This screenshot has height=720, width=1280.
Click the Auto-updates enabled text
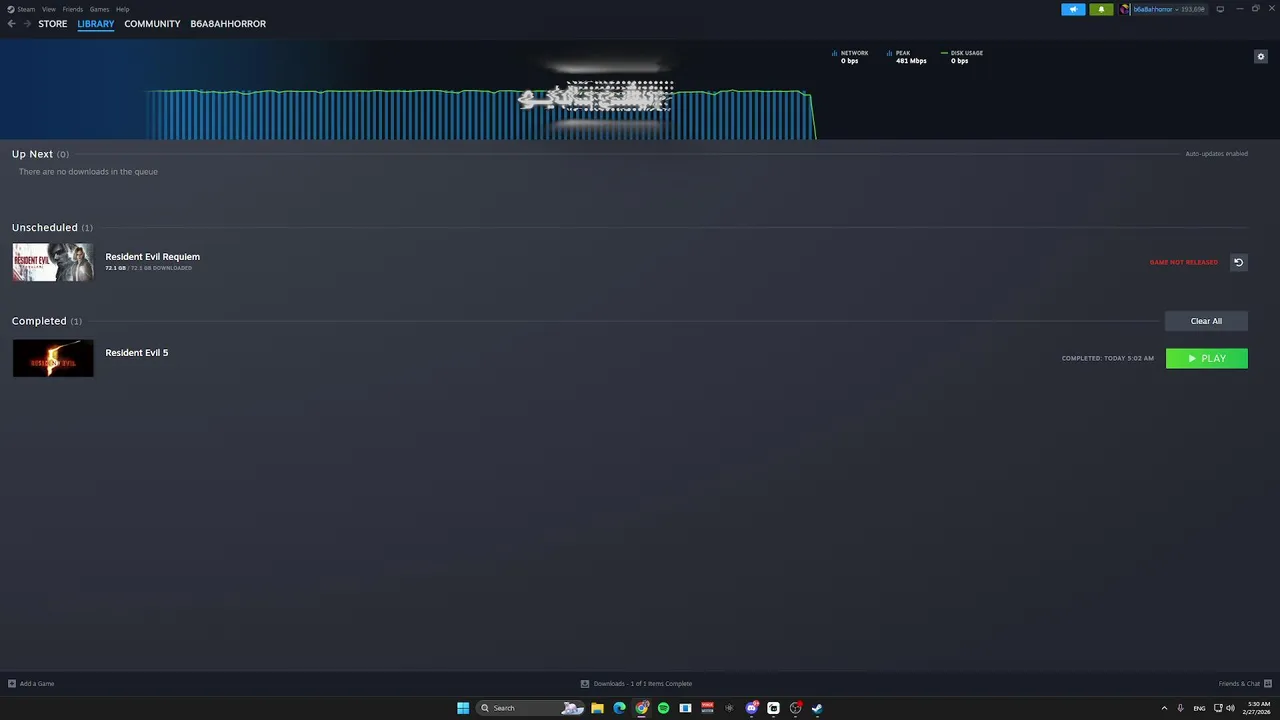(1216, 154)
